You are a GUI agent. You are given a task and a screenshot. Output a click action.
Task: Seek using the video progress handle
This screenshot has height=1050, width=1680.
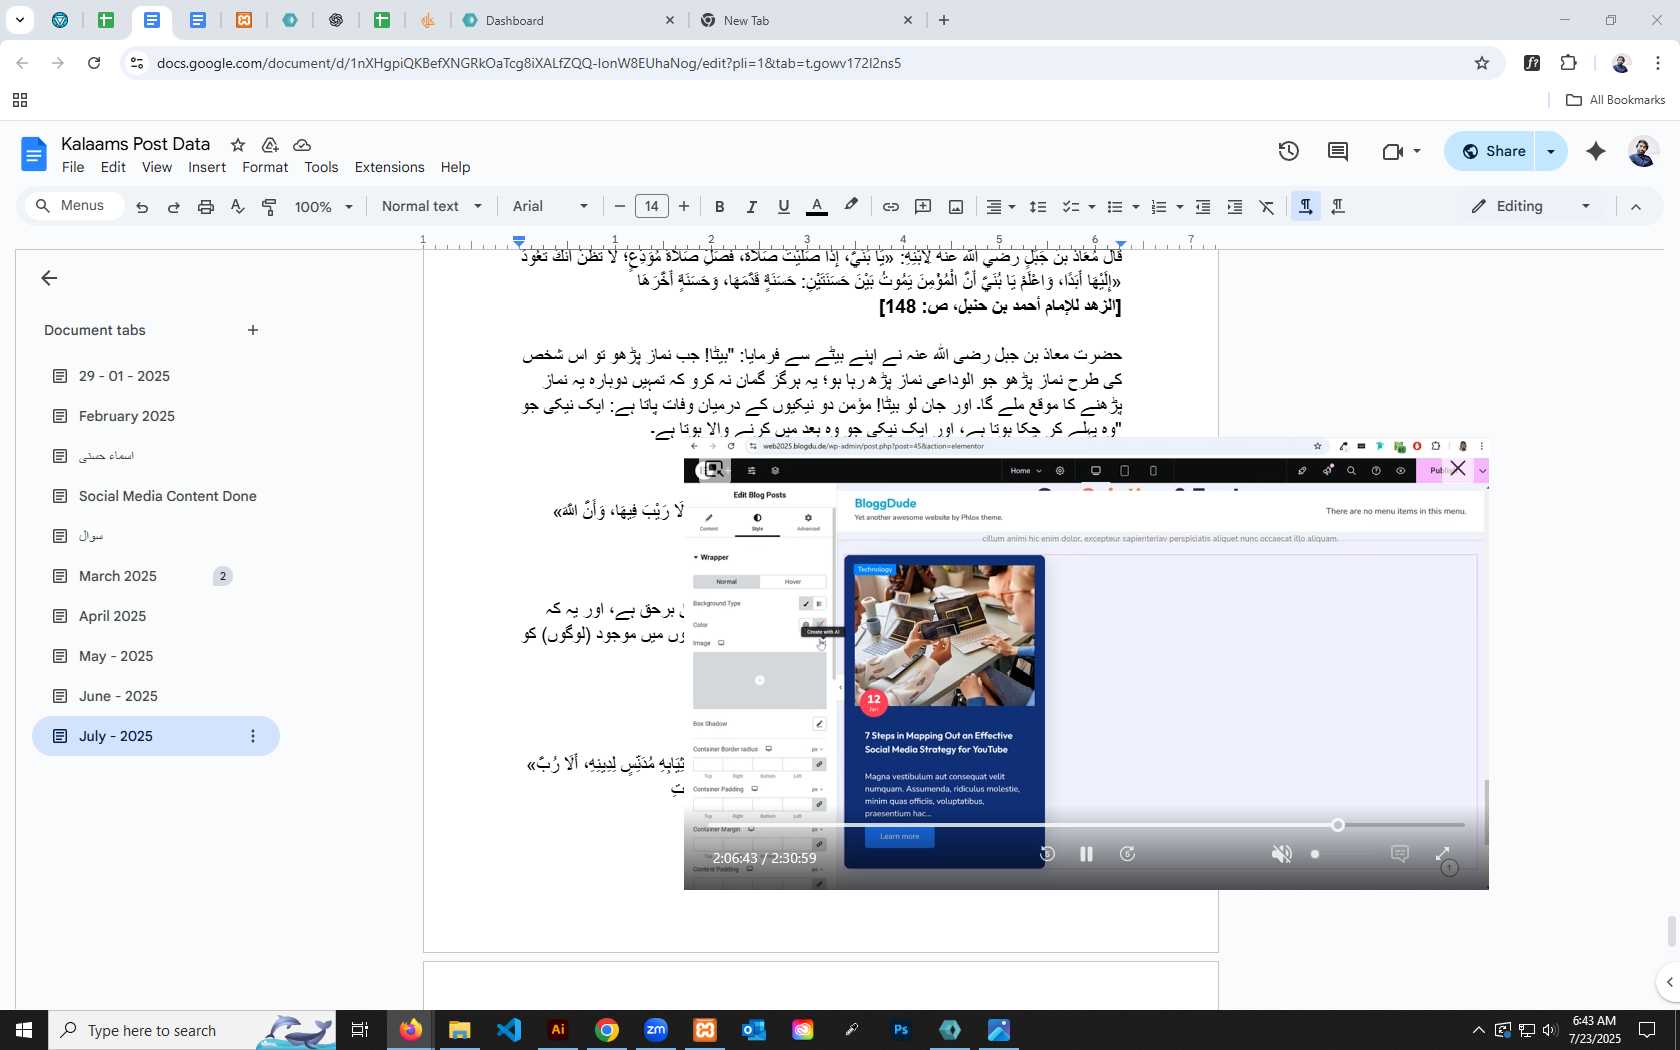pyautogui.click(x=1338, y=825)
